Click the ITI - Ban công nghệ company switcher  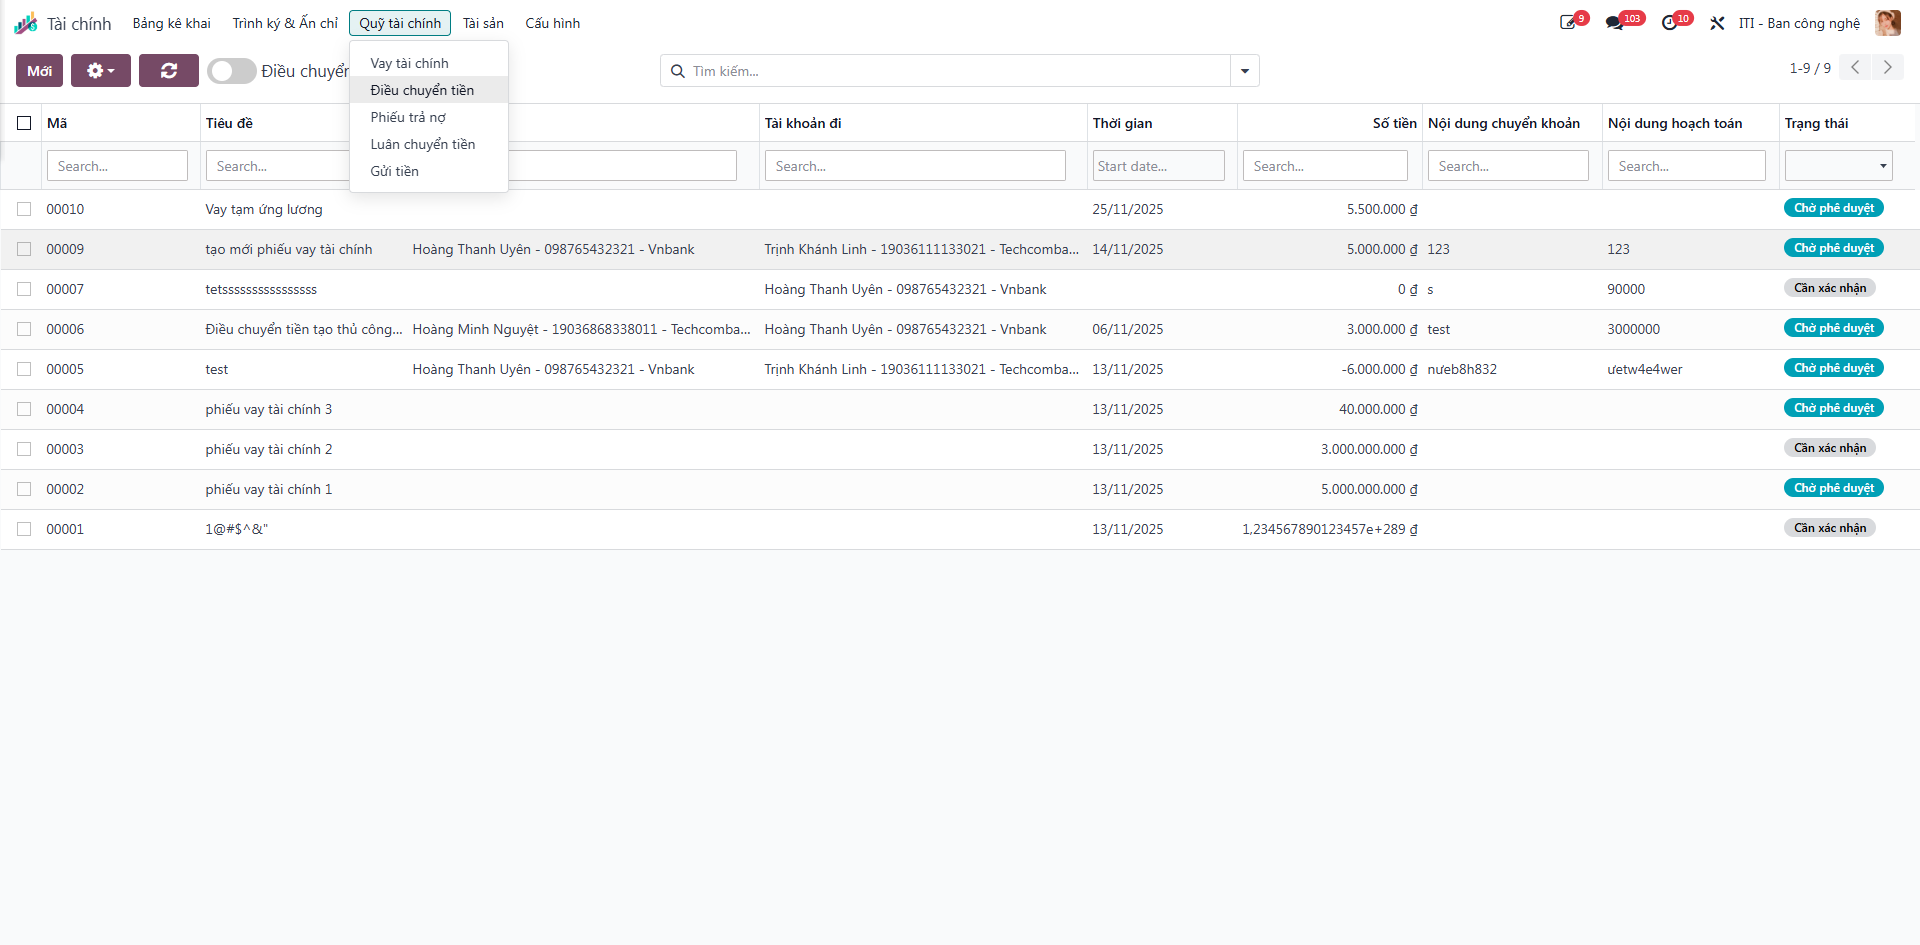click(x=1799, y=23)
